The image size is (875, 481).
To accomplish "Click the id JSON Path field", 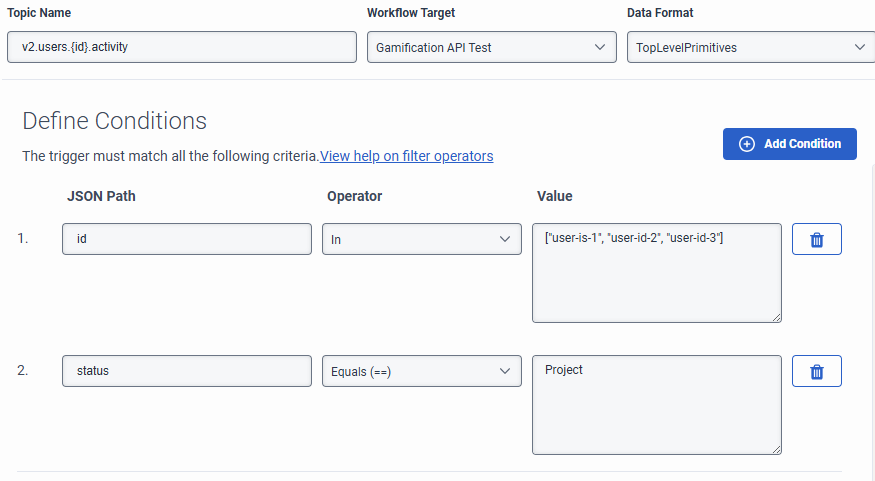I will click(x=187, y=240).
